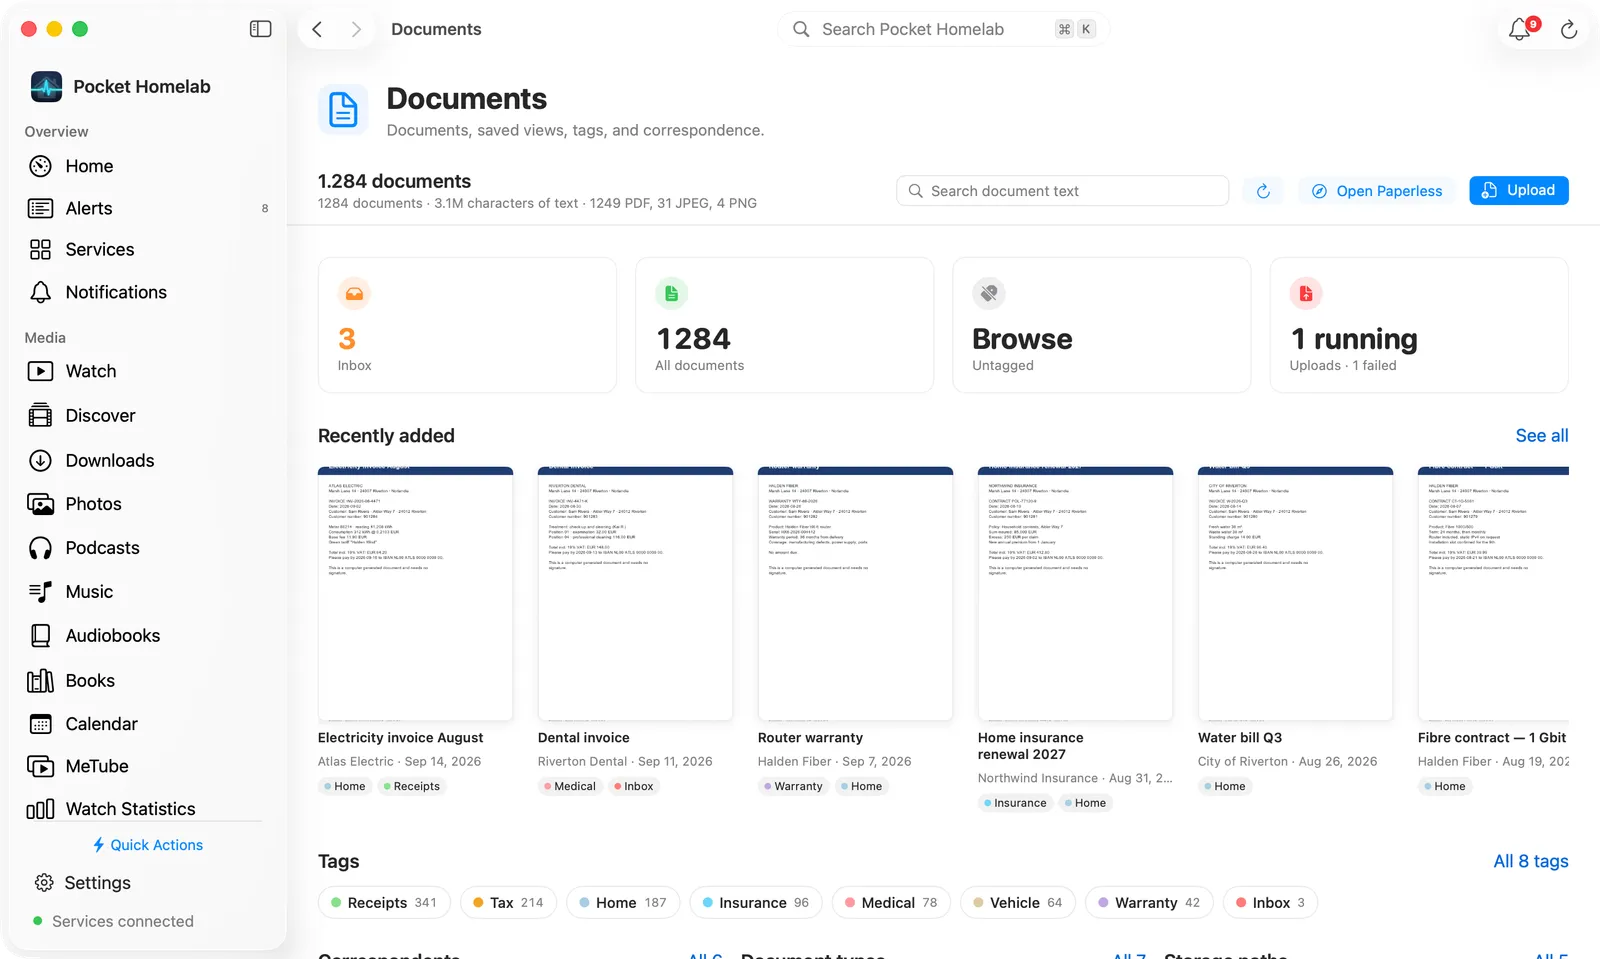Focus the Search Pocket Homelab field
The image size is (1600, 959).
(943, 29)
